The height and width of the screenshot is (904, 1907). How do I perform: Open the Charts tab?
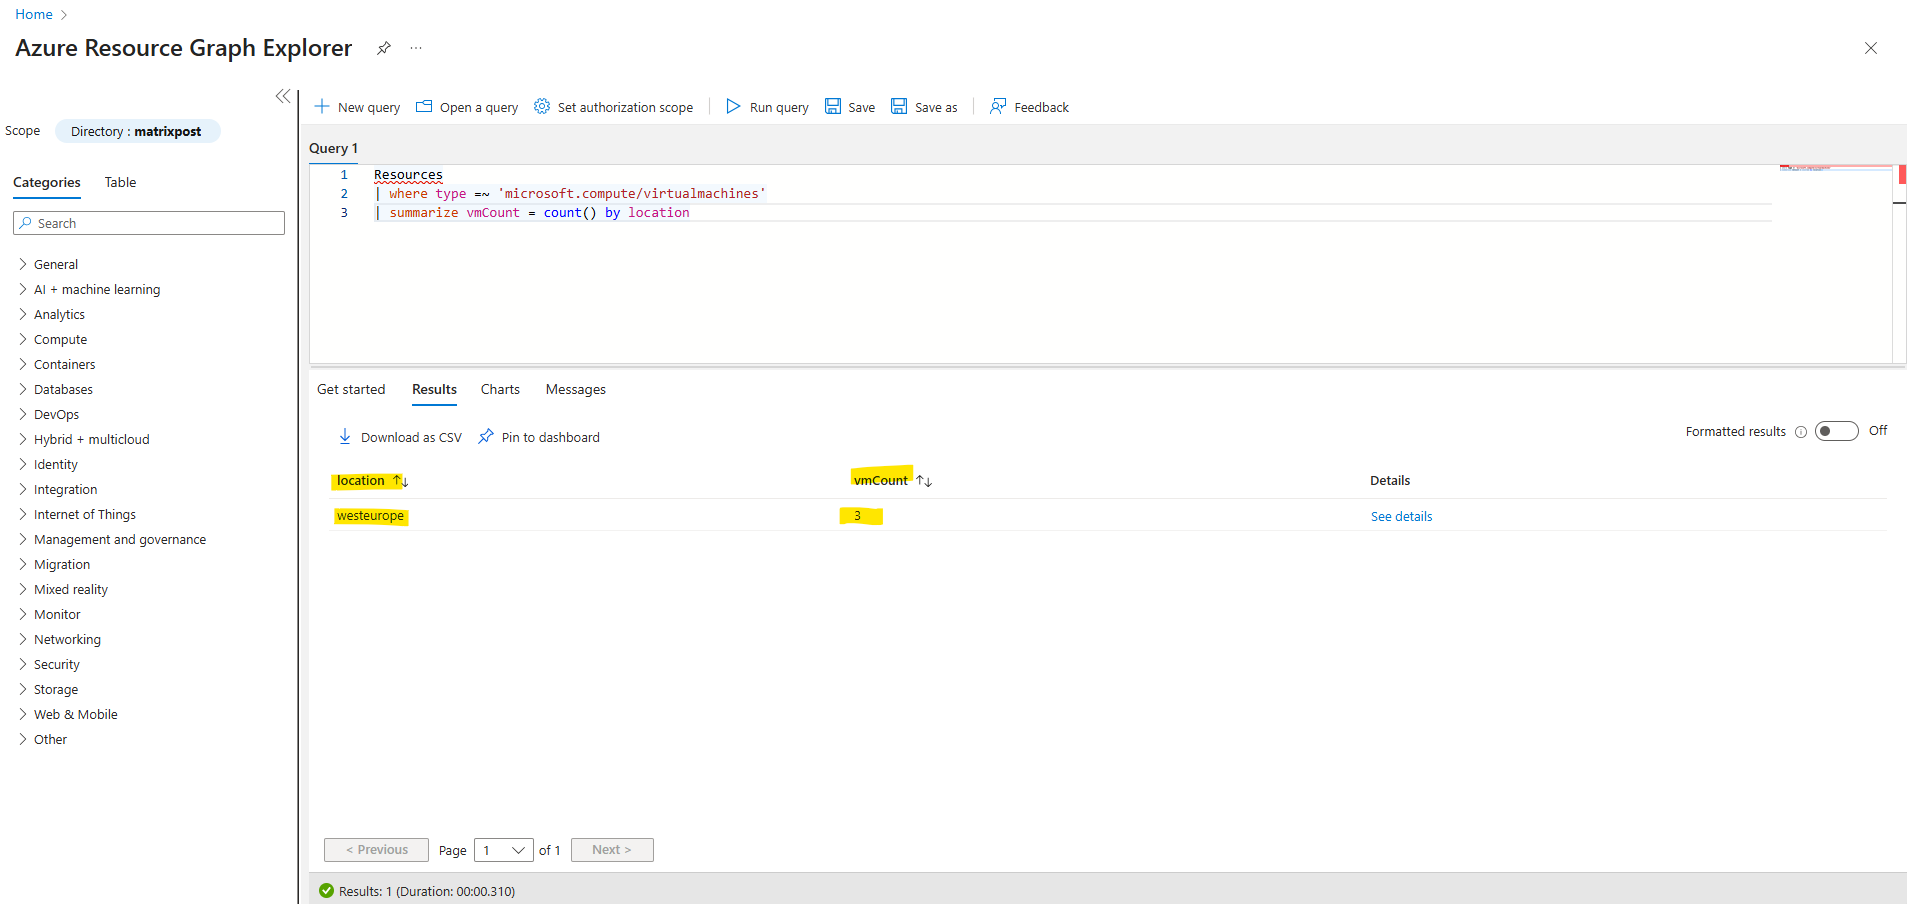tap(500, 389)
